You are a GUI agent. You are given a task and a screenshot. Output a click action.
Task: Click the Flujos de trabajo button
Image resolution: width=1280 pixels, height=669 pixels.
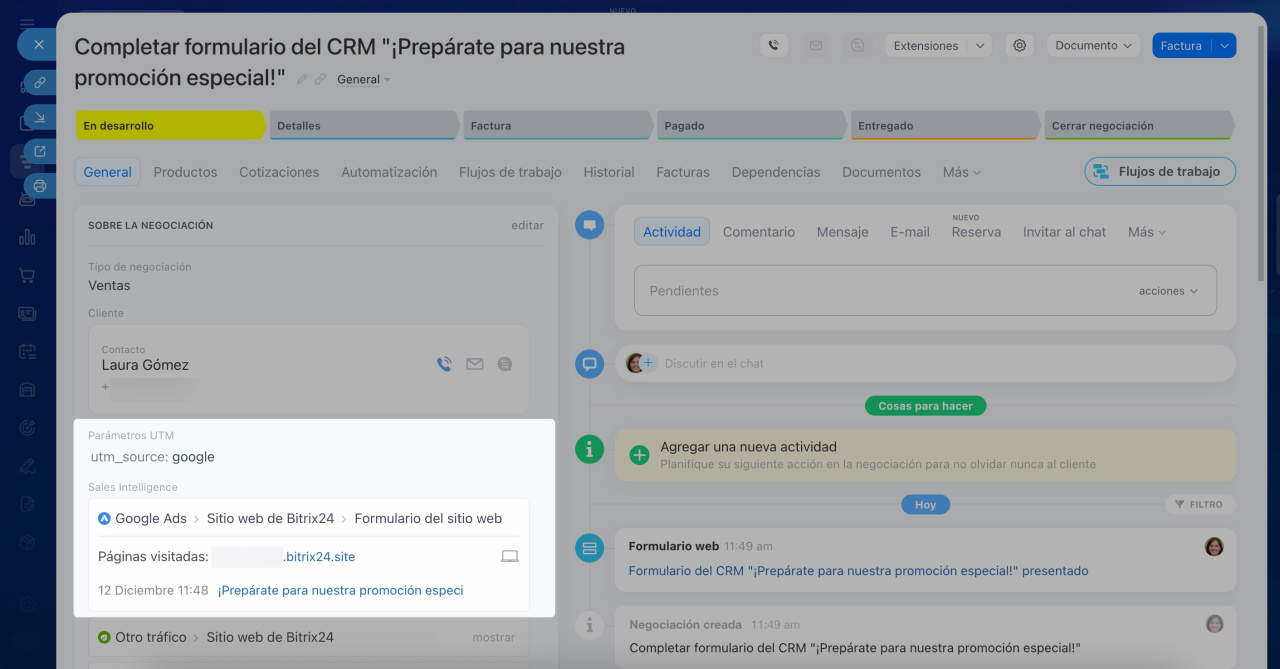[x=1159, y=172]
